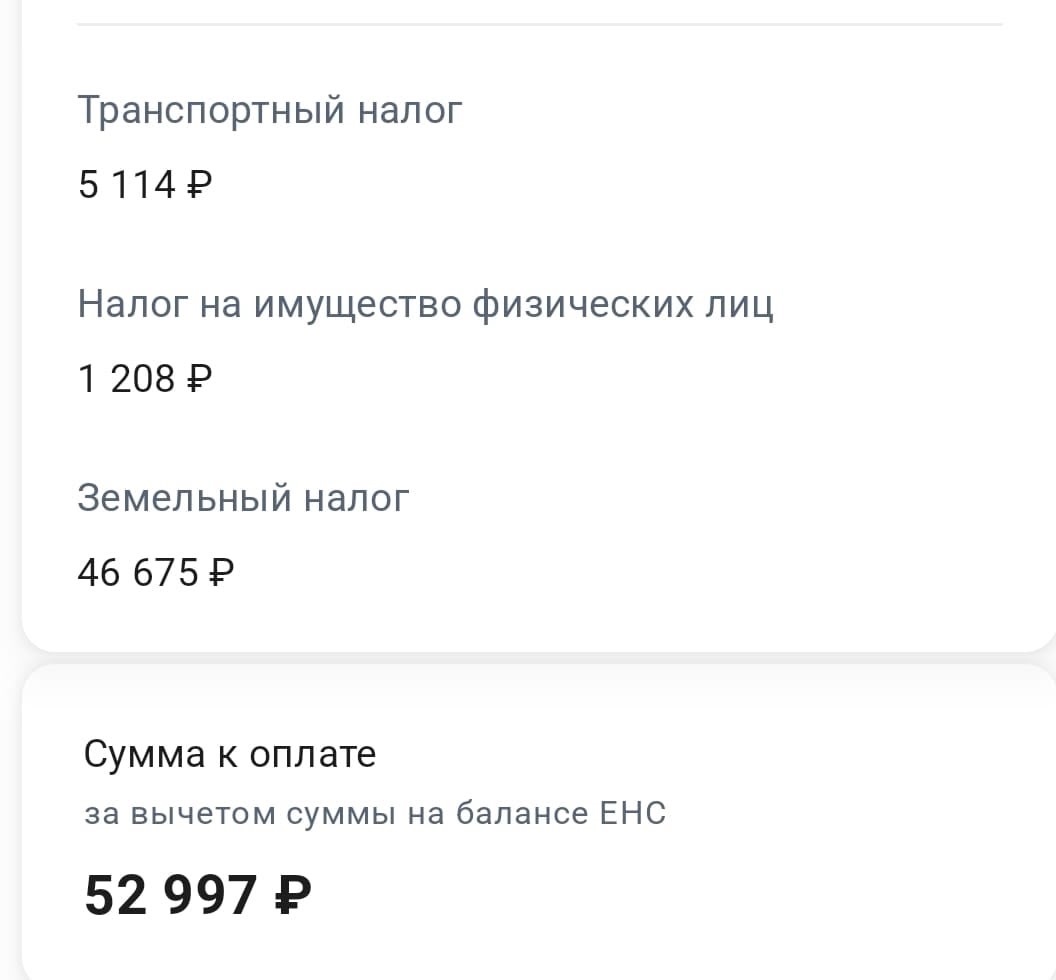Select the Налог на имущество физических лиц label

point(425,304)
